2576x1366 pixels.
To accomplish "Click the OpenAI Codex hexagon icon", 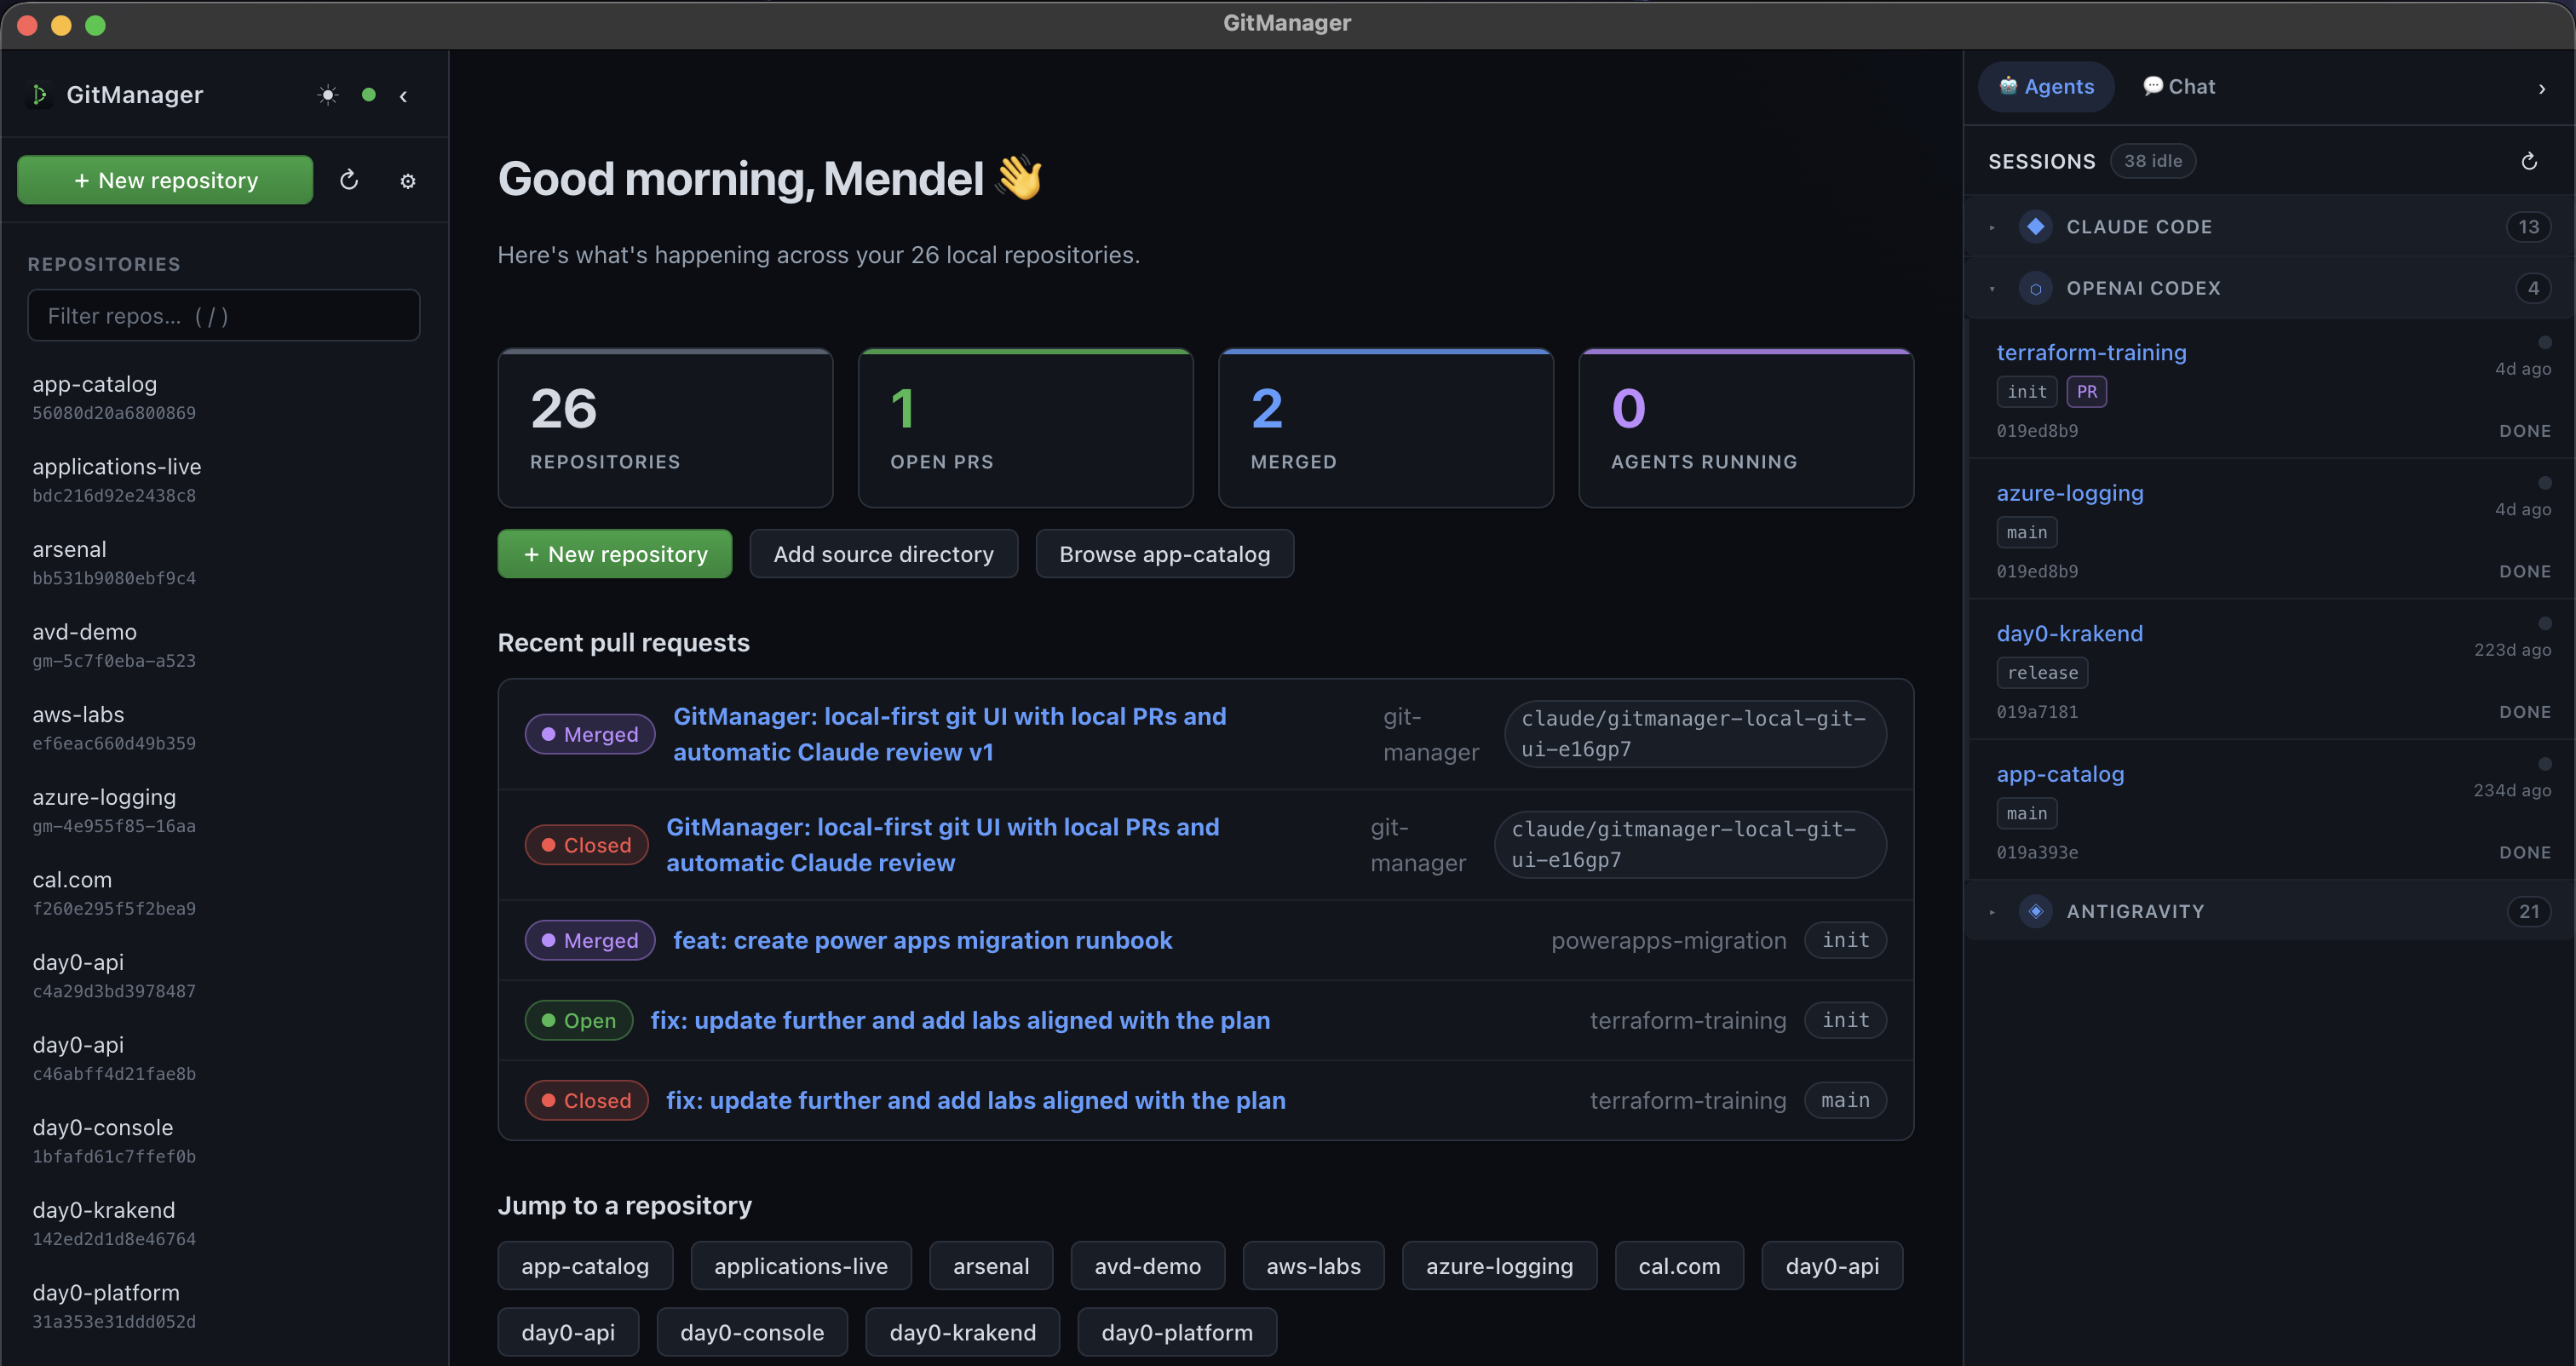I will [x=2035, y=288].
